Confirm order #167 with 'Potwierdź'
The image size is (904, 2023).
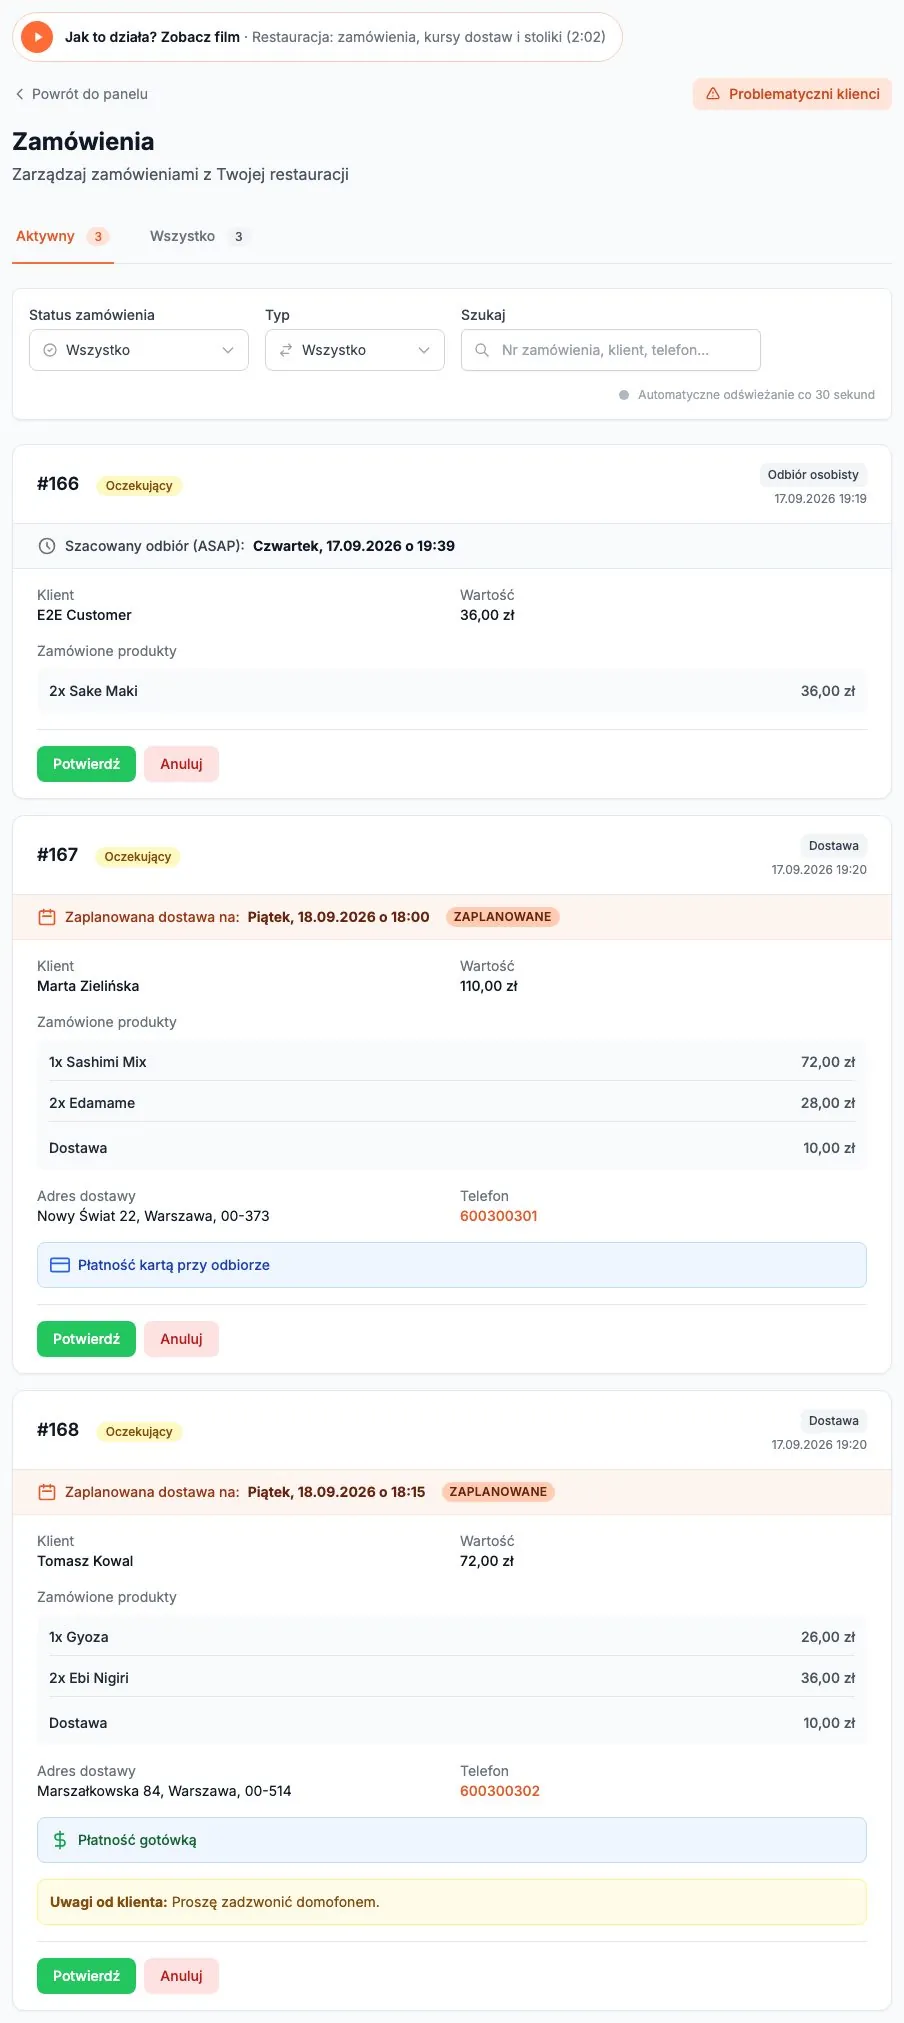tap(86, 1339)
